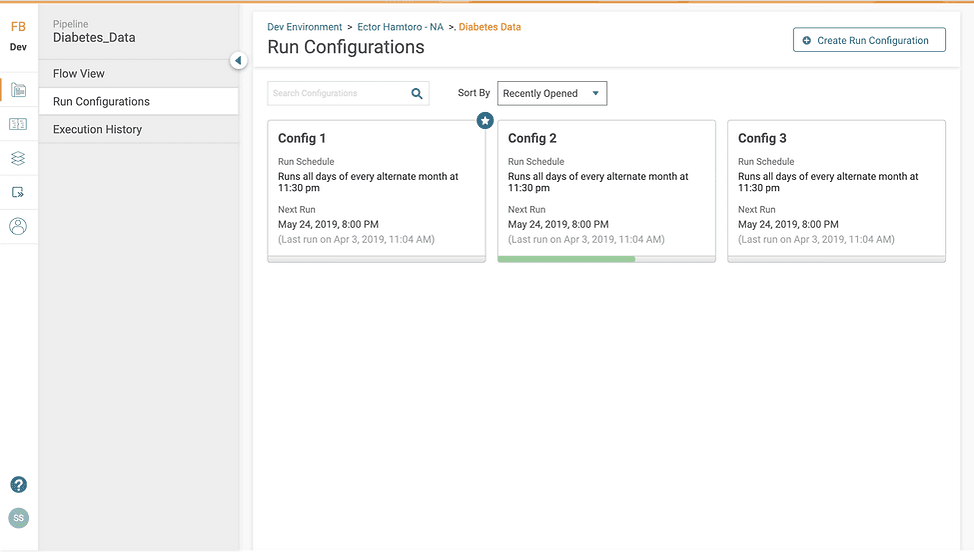Open the pipeline files icon in sidebar
This screenshot has height=552, width=974.
18,90
